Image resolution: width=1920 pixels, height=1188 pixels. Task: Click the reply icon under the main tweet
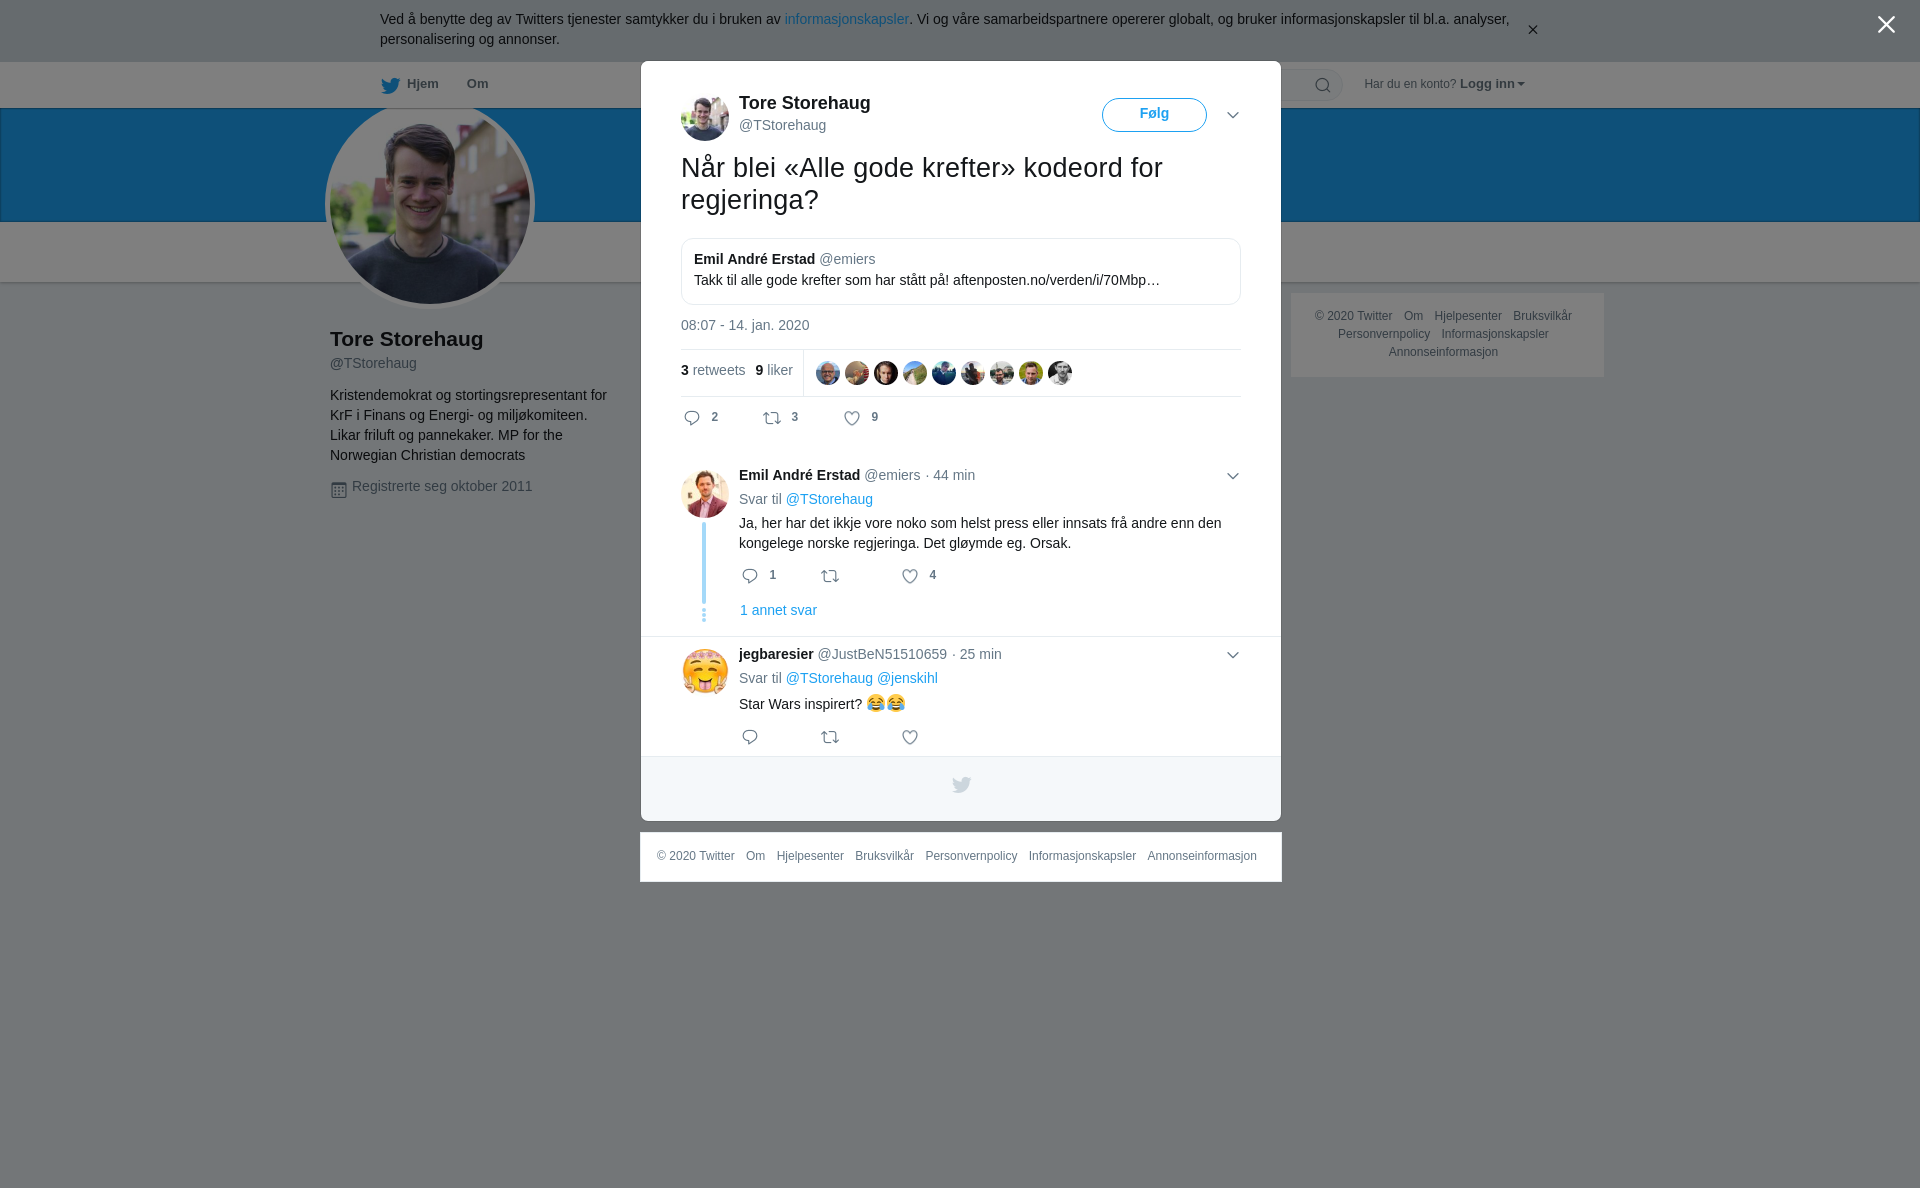pyautogui.click(x=692, y=418)
